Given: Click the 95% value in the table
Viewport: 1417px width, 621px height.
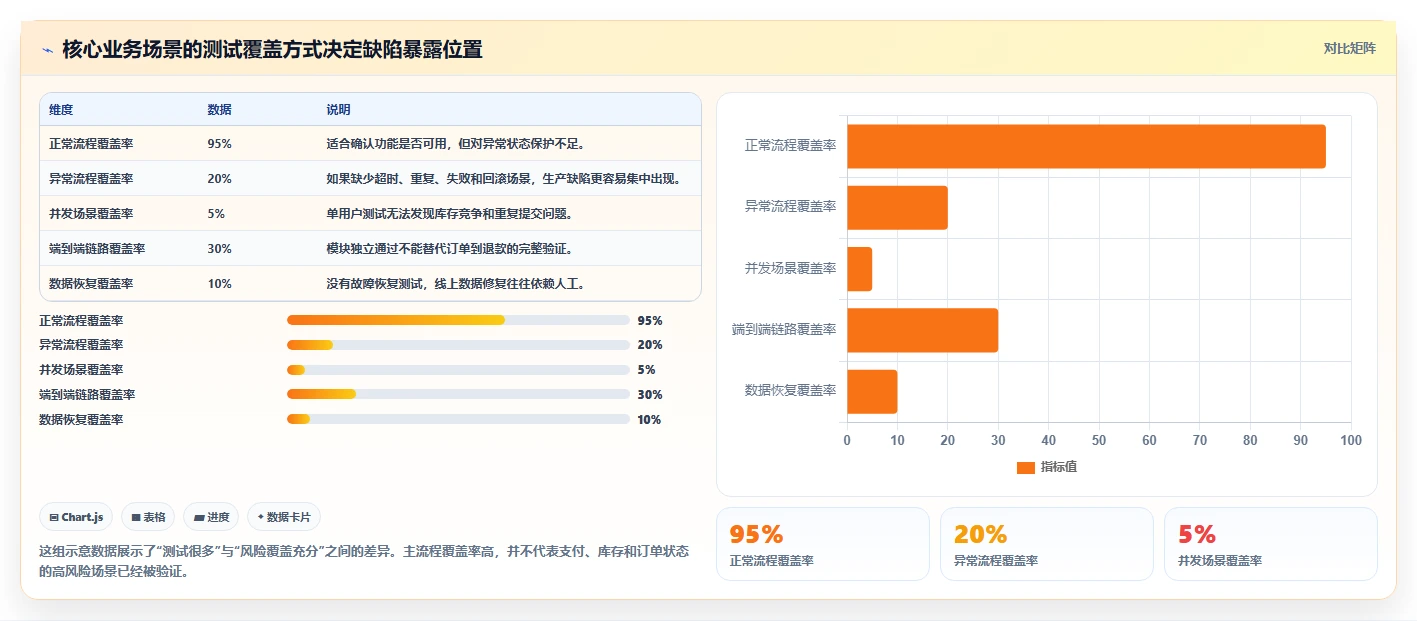Looking at the screenshot, I should tap(219, 144).
